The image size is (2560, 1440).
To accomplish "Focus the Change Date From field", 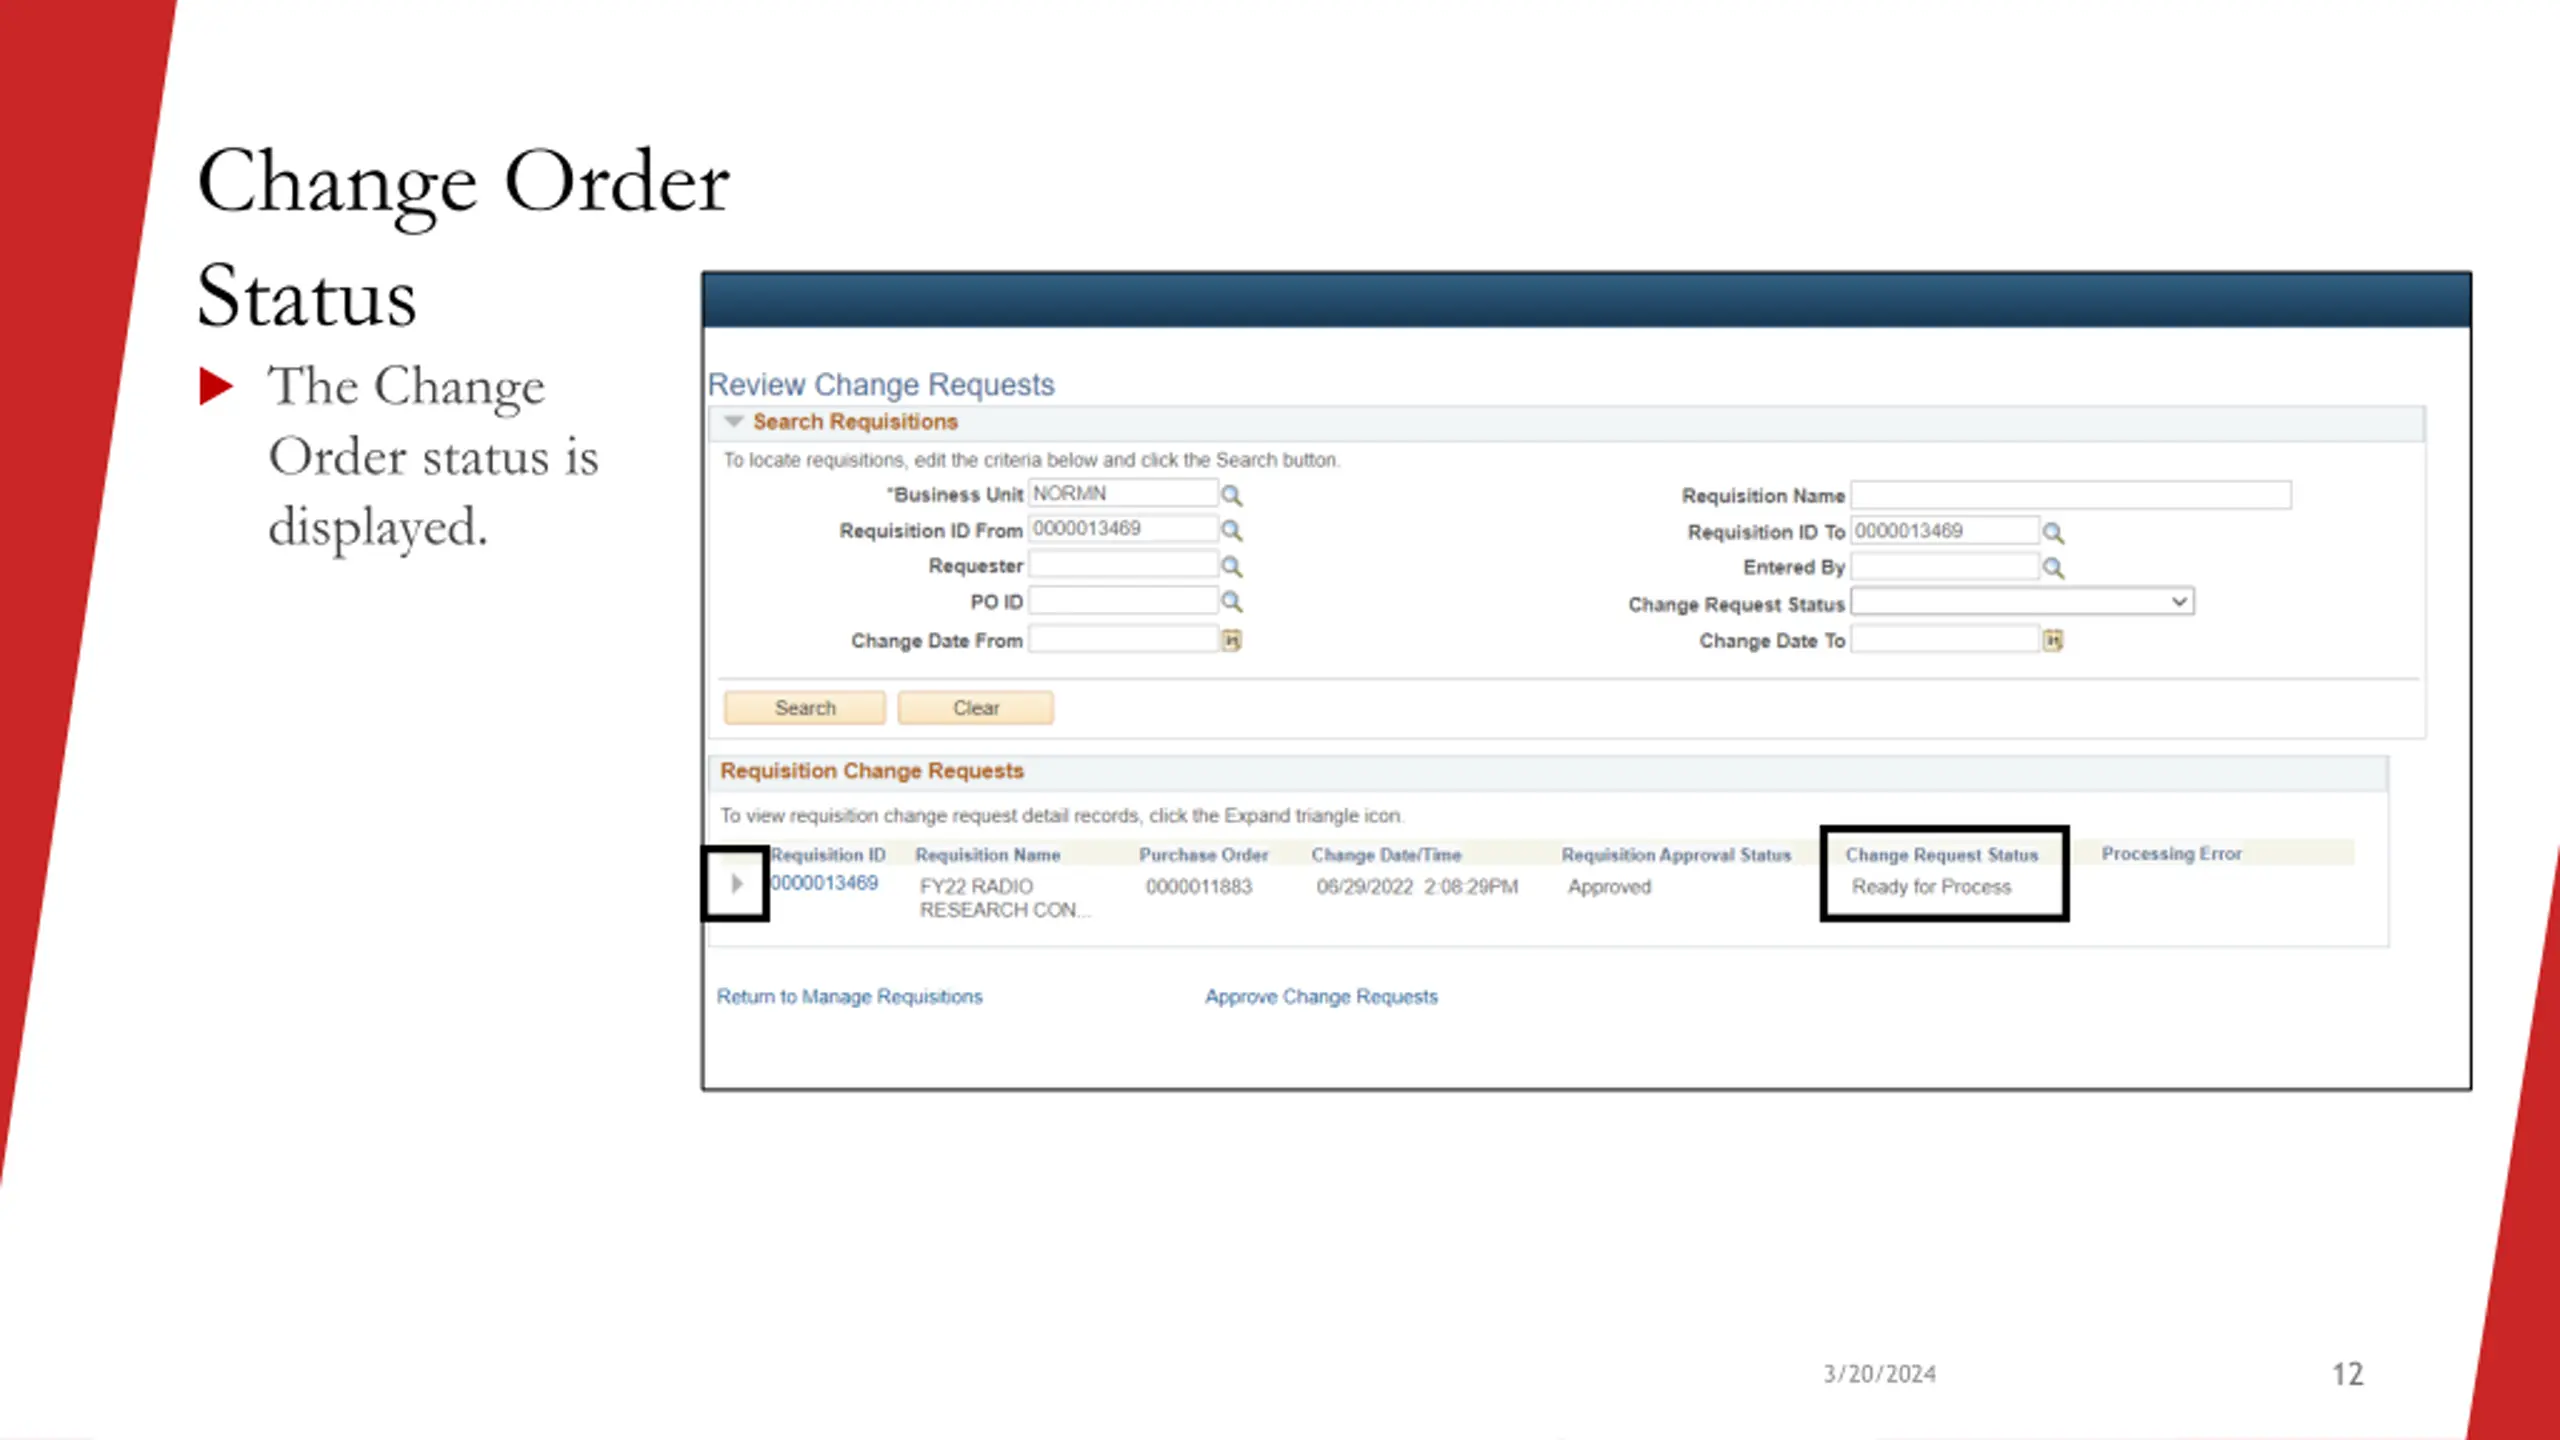I will coord(1123,639).
